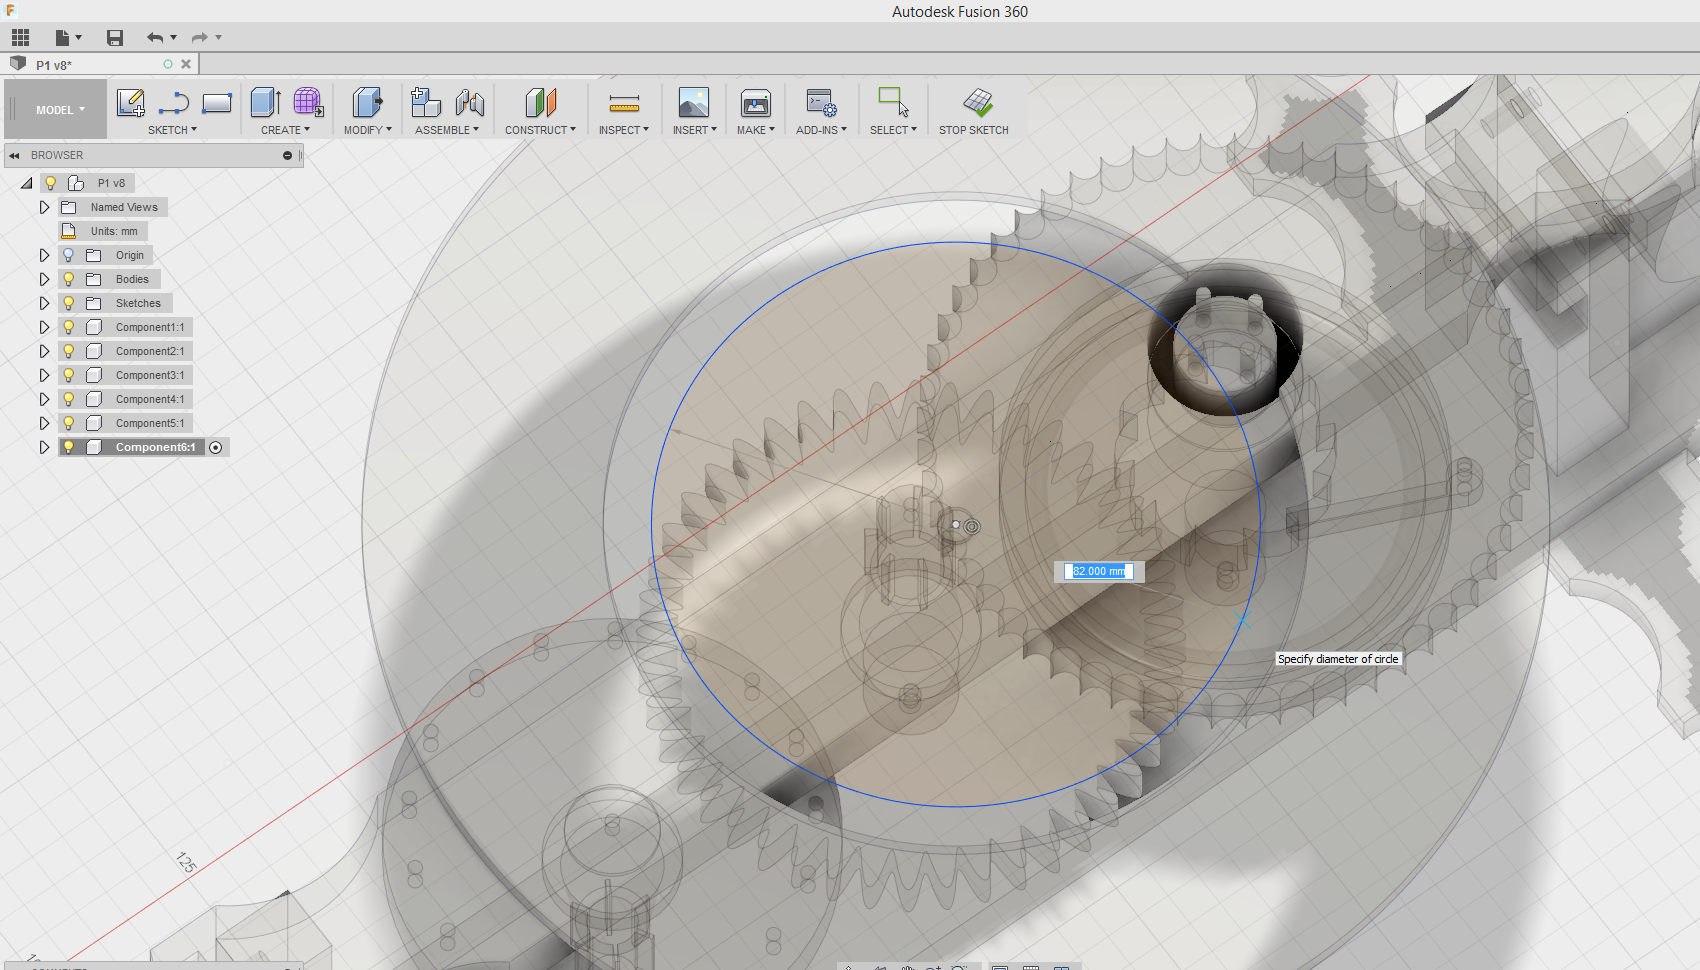The image size is (1700, 970).
Task: Select the Named Views tree item
Action: 124,207
